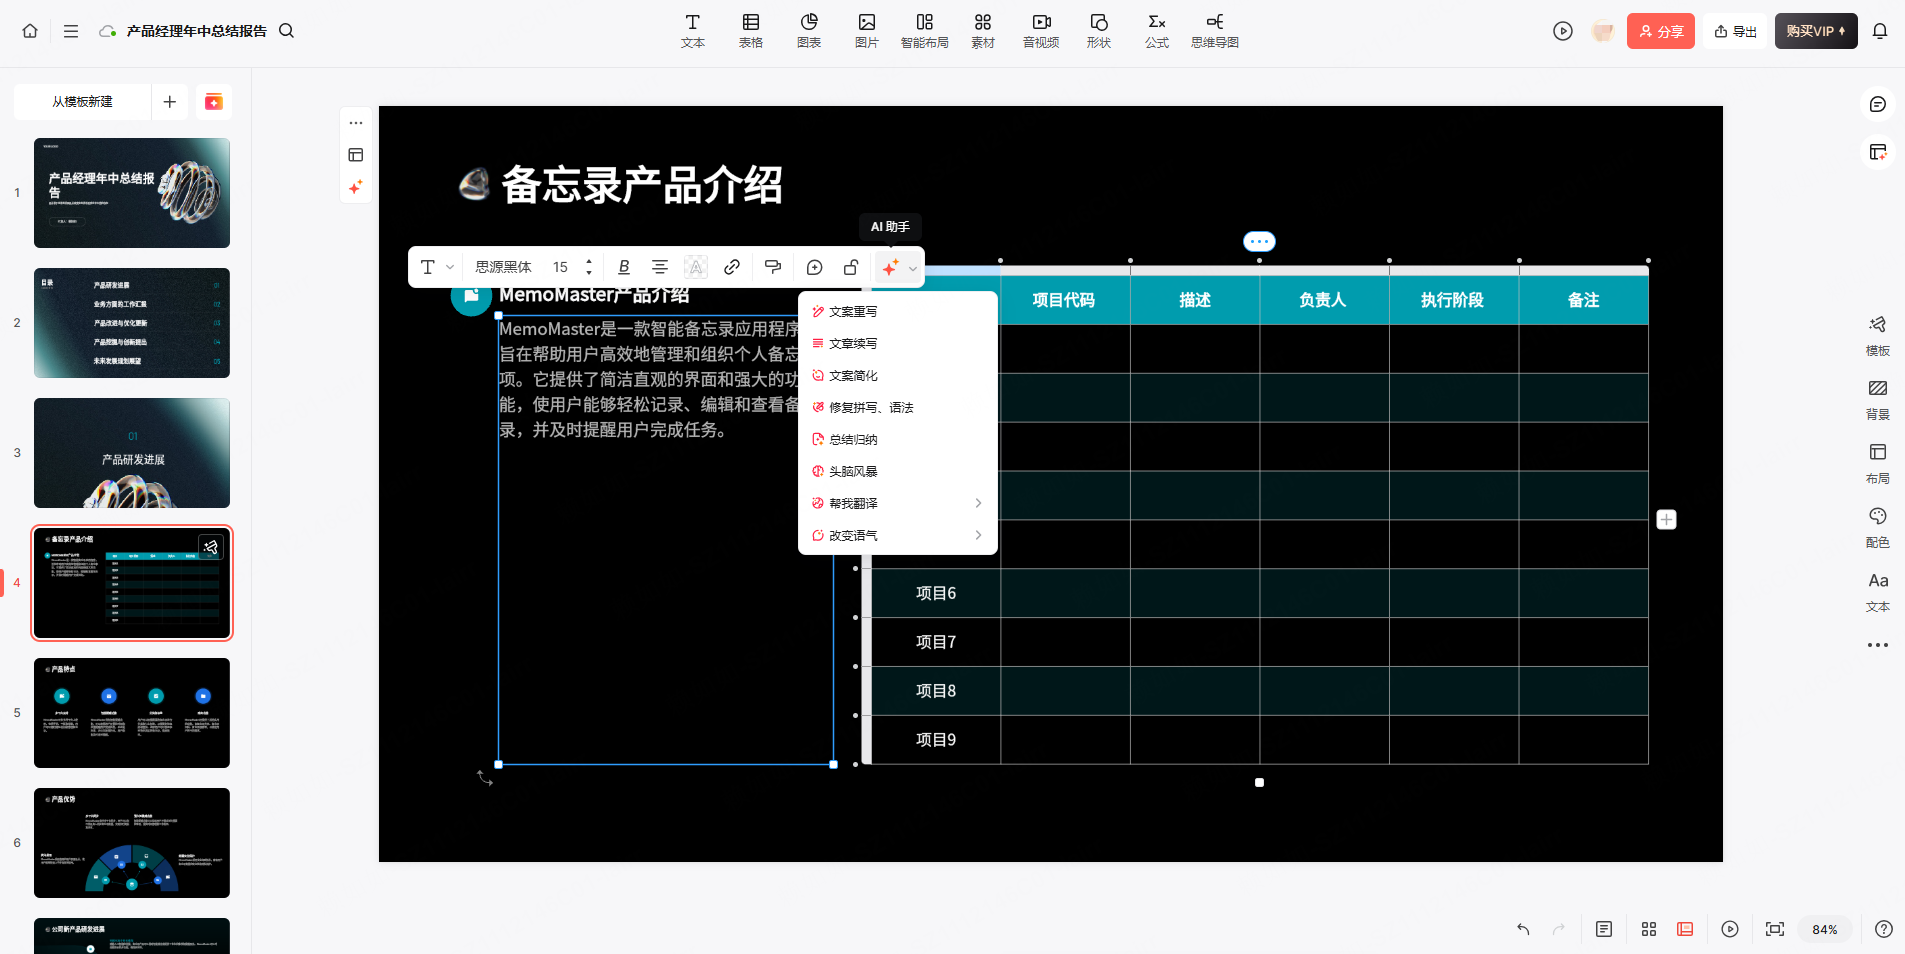Click the 购买VIP button
1905x954 pixels.
(x=1816, y=31)
